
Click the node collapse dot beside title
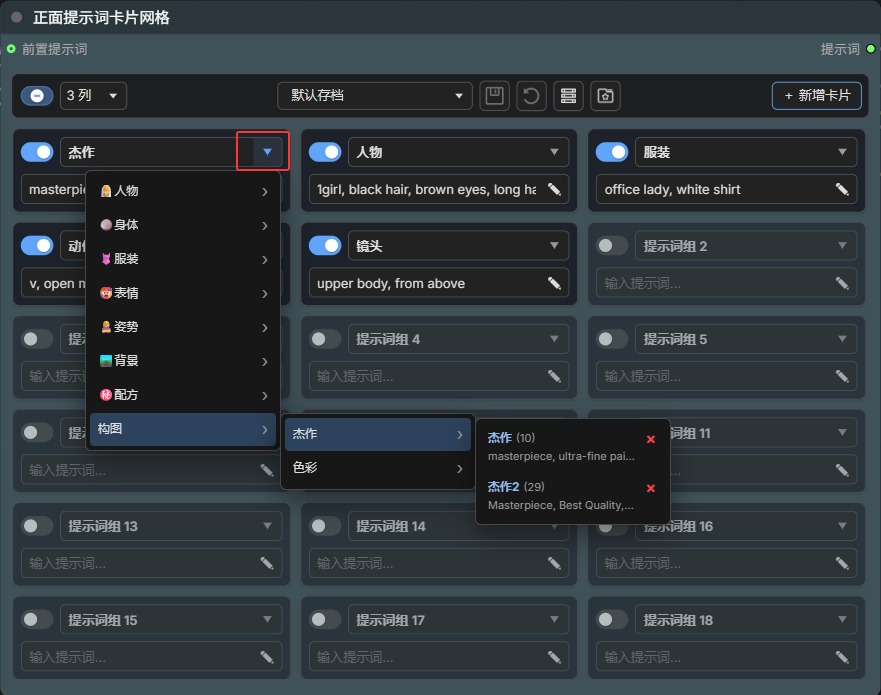[x=16, y=17]
